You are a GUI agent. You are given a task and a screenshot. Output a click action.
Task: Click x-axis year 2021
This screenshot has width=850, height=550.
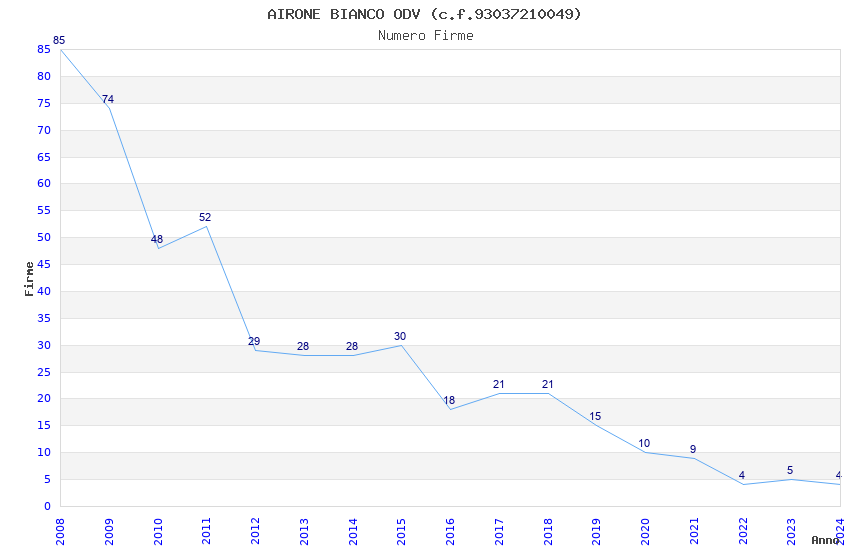(x=694, y=531)
